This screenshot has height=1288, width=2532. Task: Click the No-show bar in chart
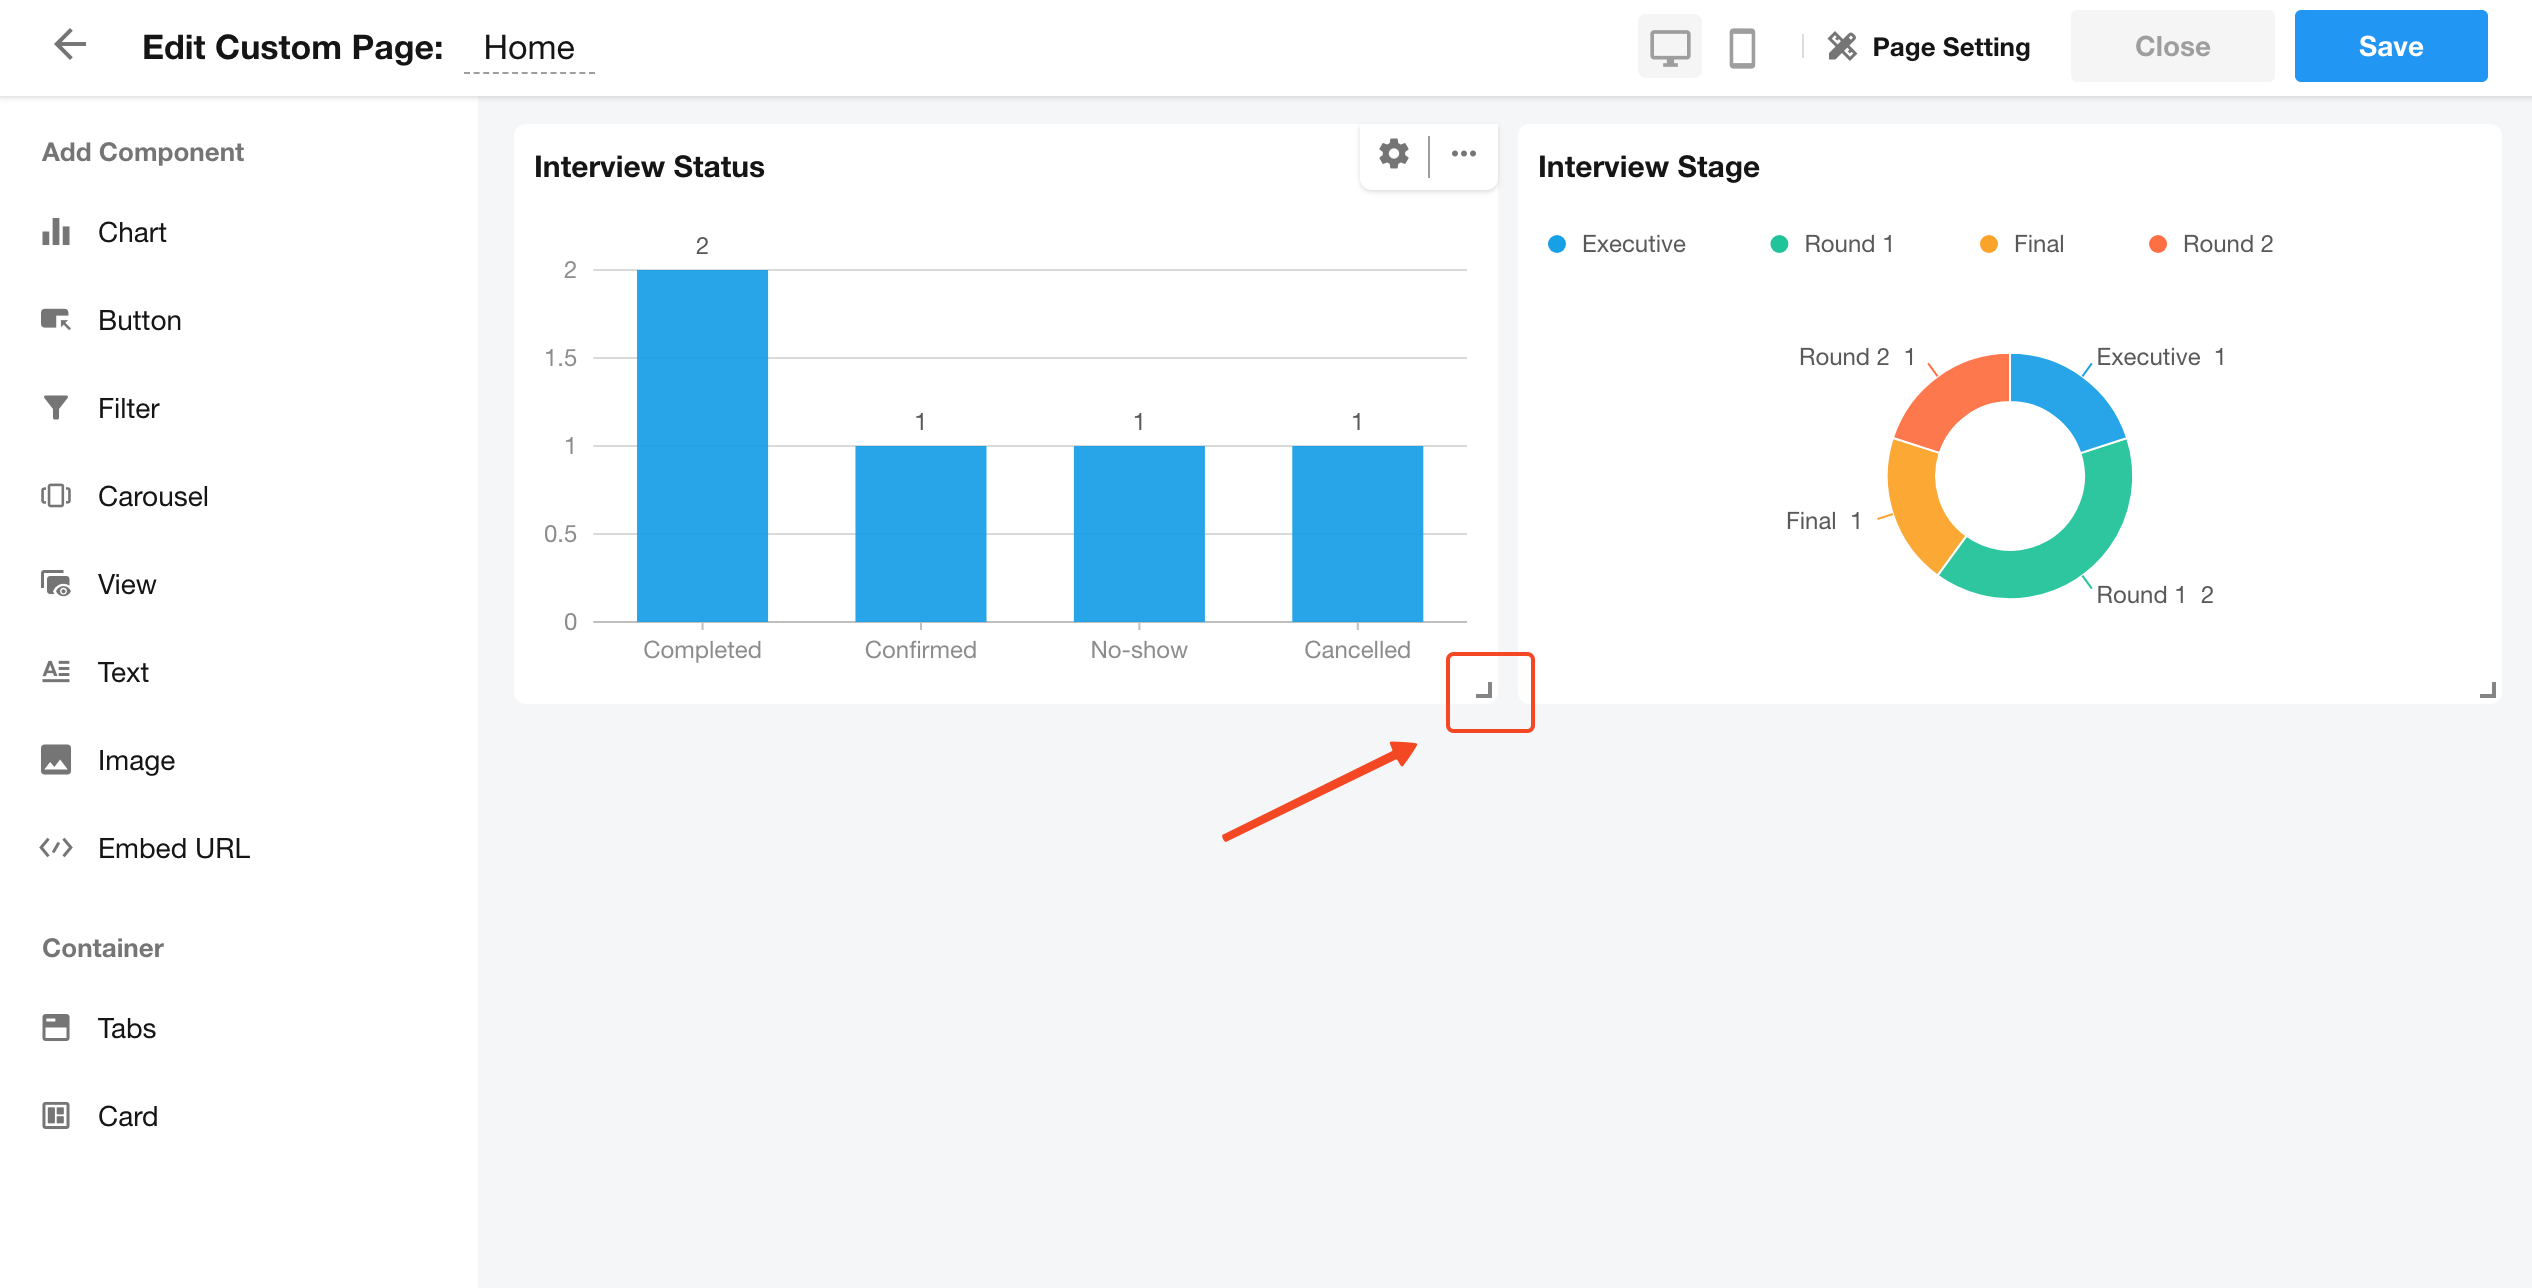click(x=1139, y=534)
